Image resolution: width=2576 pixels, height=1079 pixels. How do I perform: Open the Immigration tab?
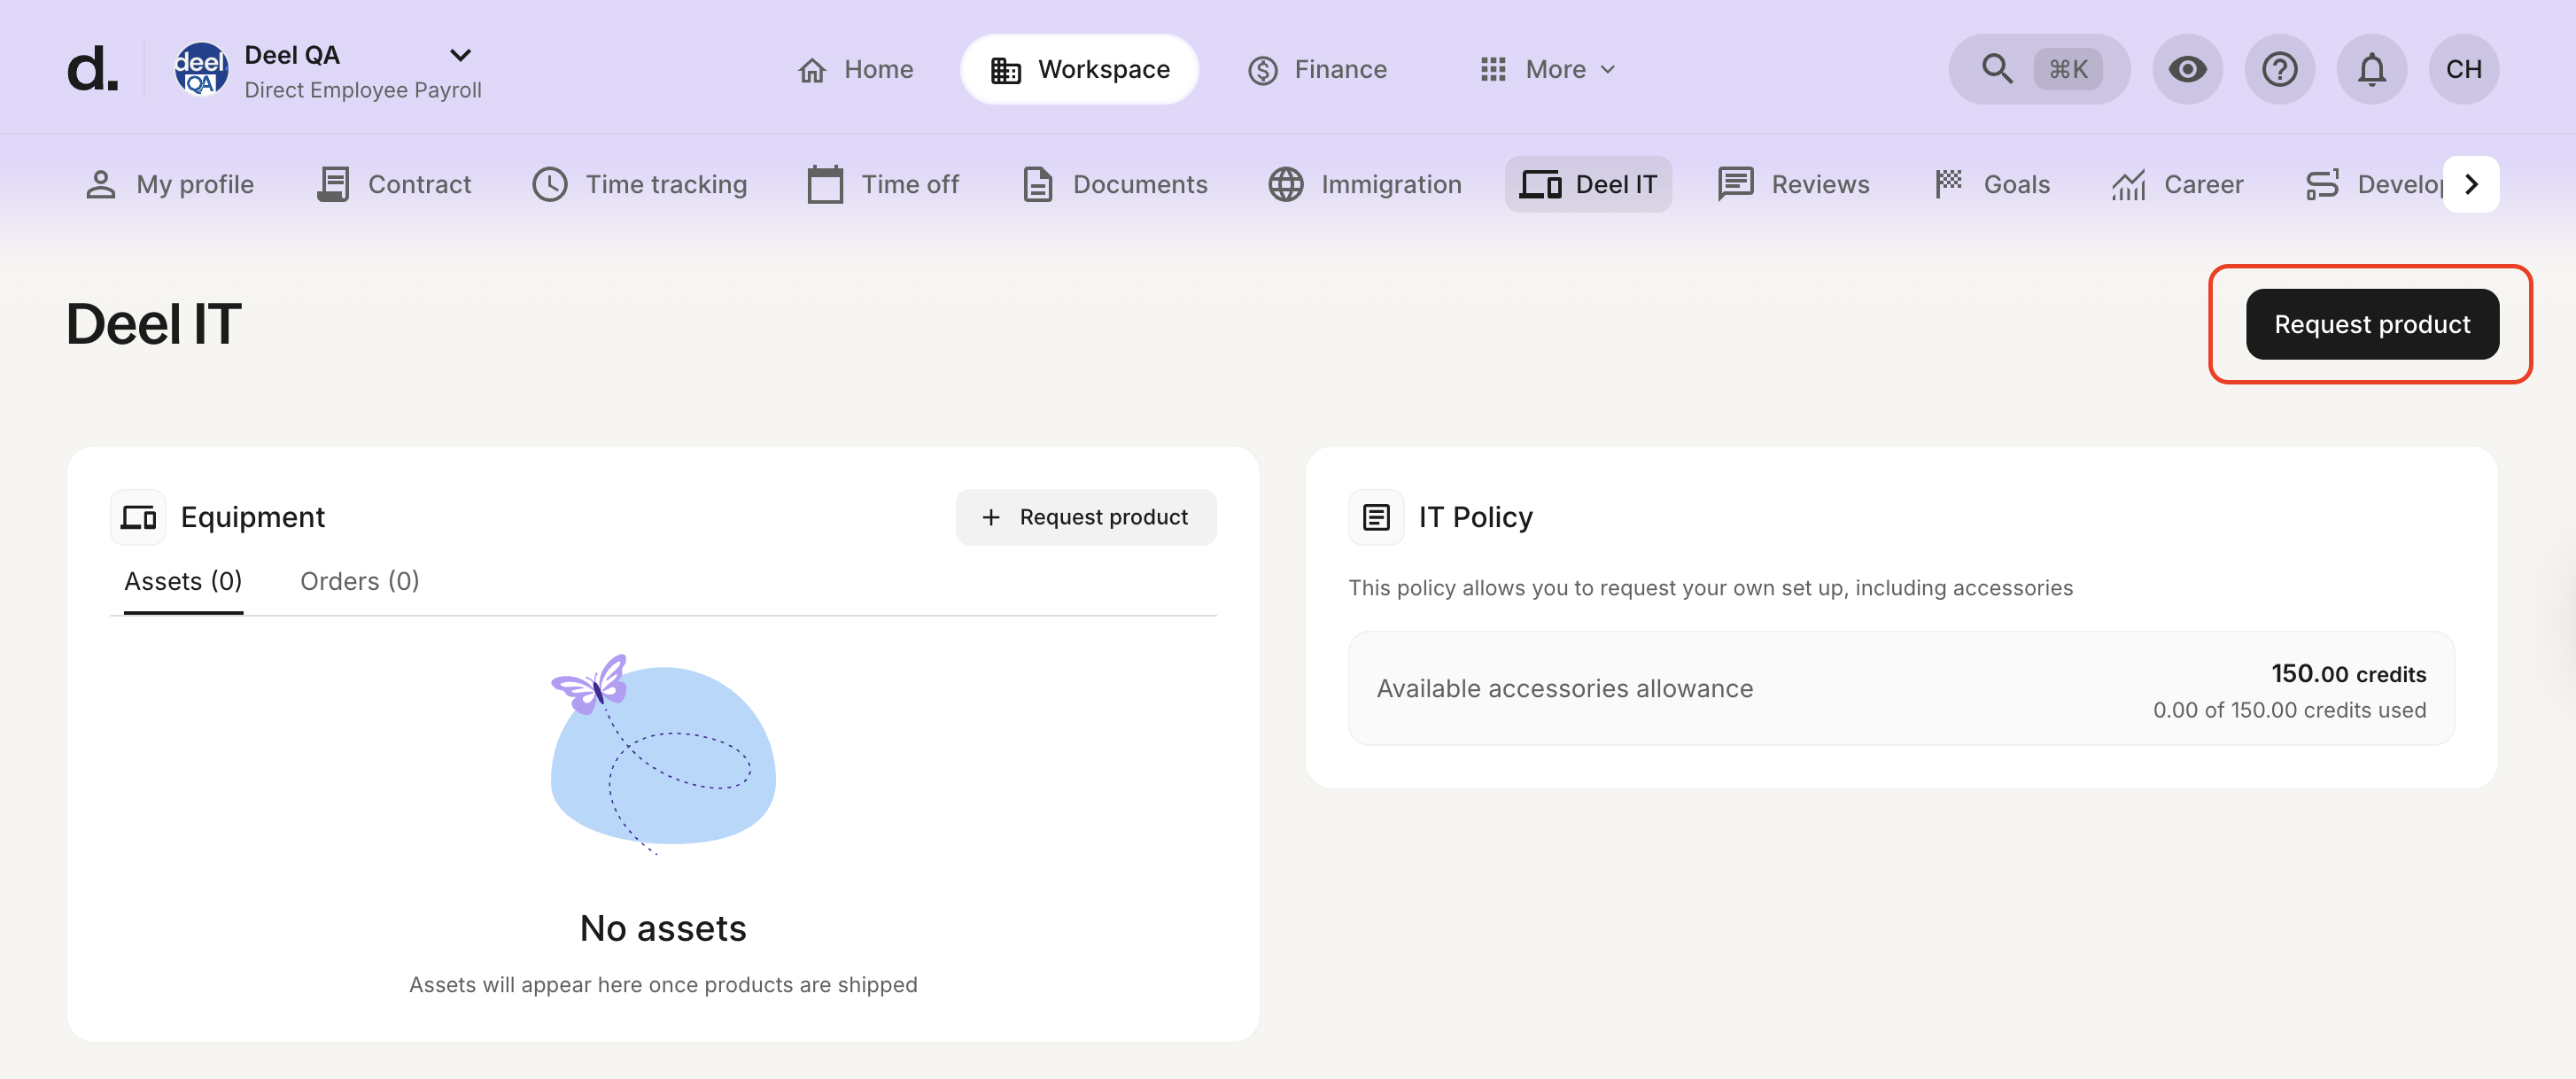(x=1364, y=184)
